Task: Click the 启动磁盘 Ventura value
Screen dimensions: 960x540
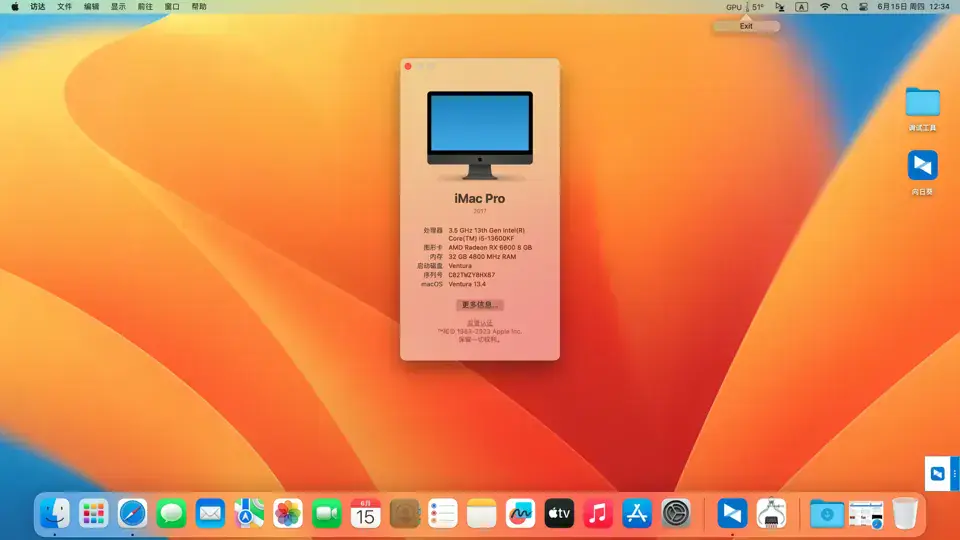Action: (460, 266)
